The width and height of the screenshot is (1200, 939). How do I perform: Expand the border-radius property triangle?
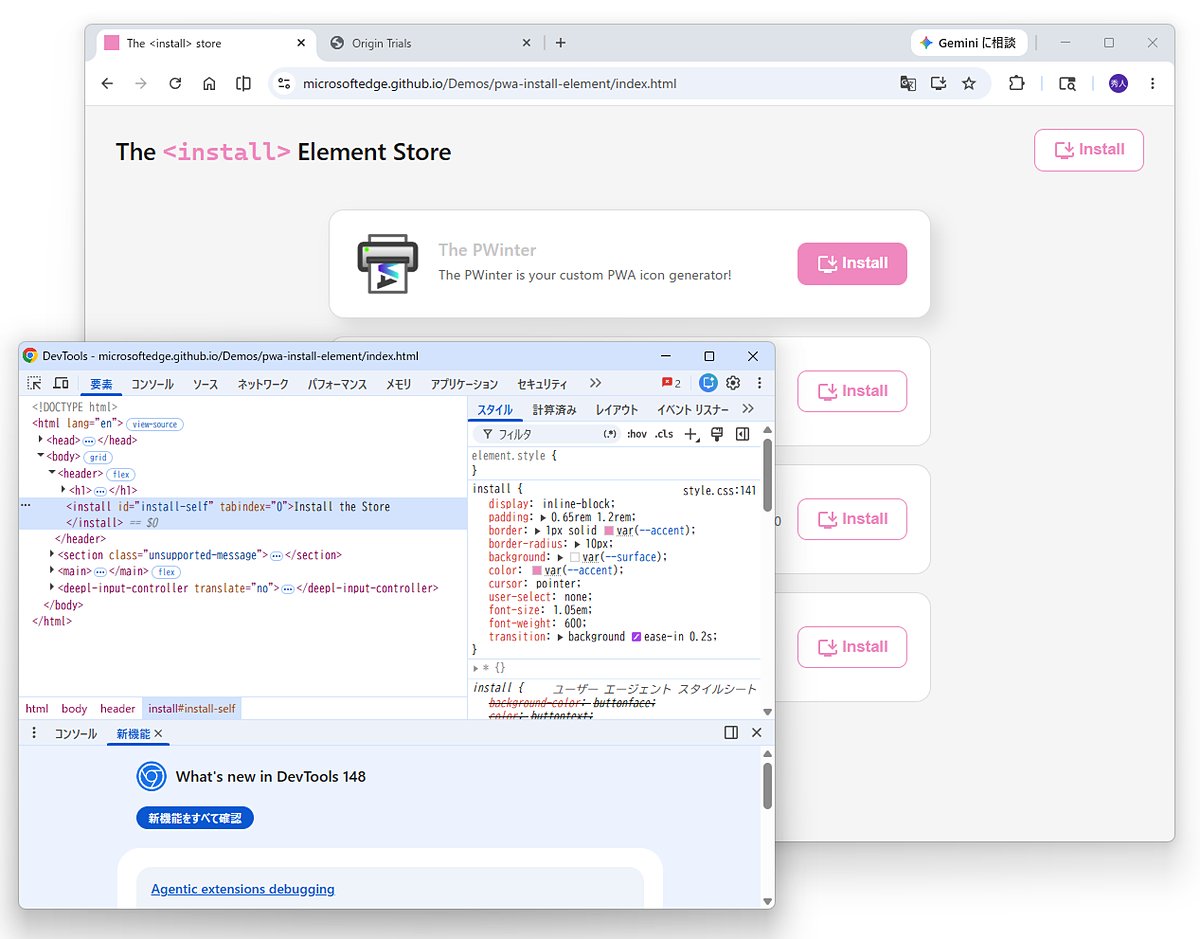pyautogui.click(x=579, y=543)
